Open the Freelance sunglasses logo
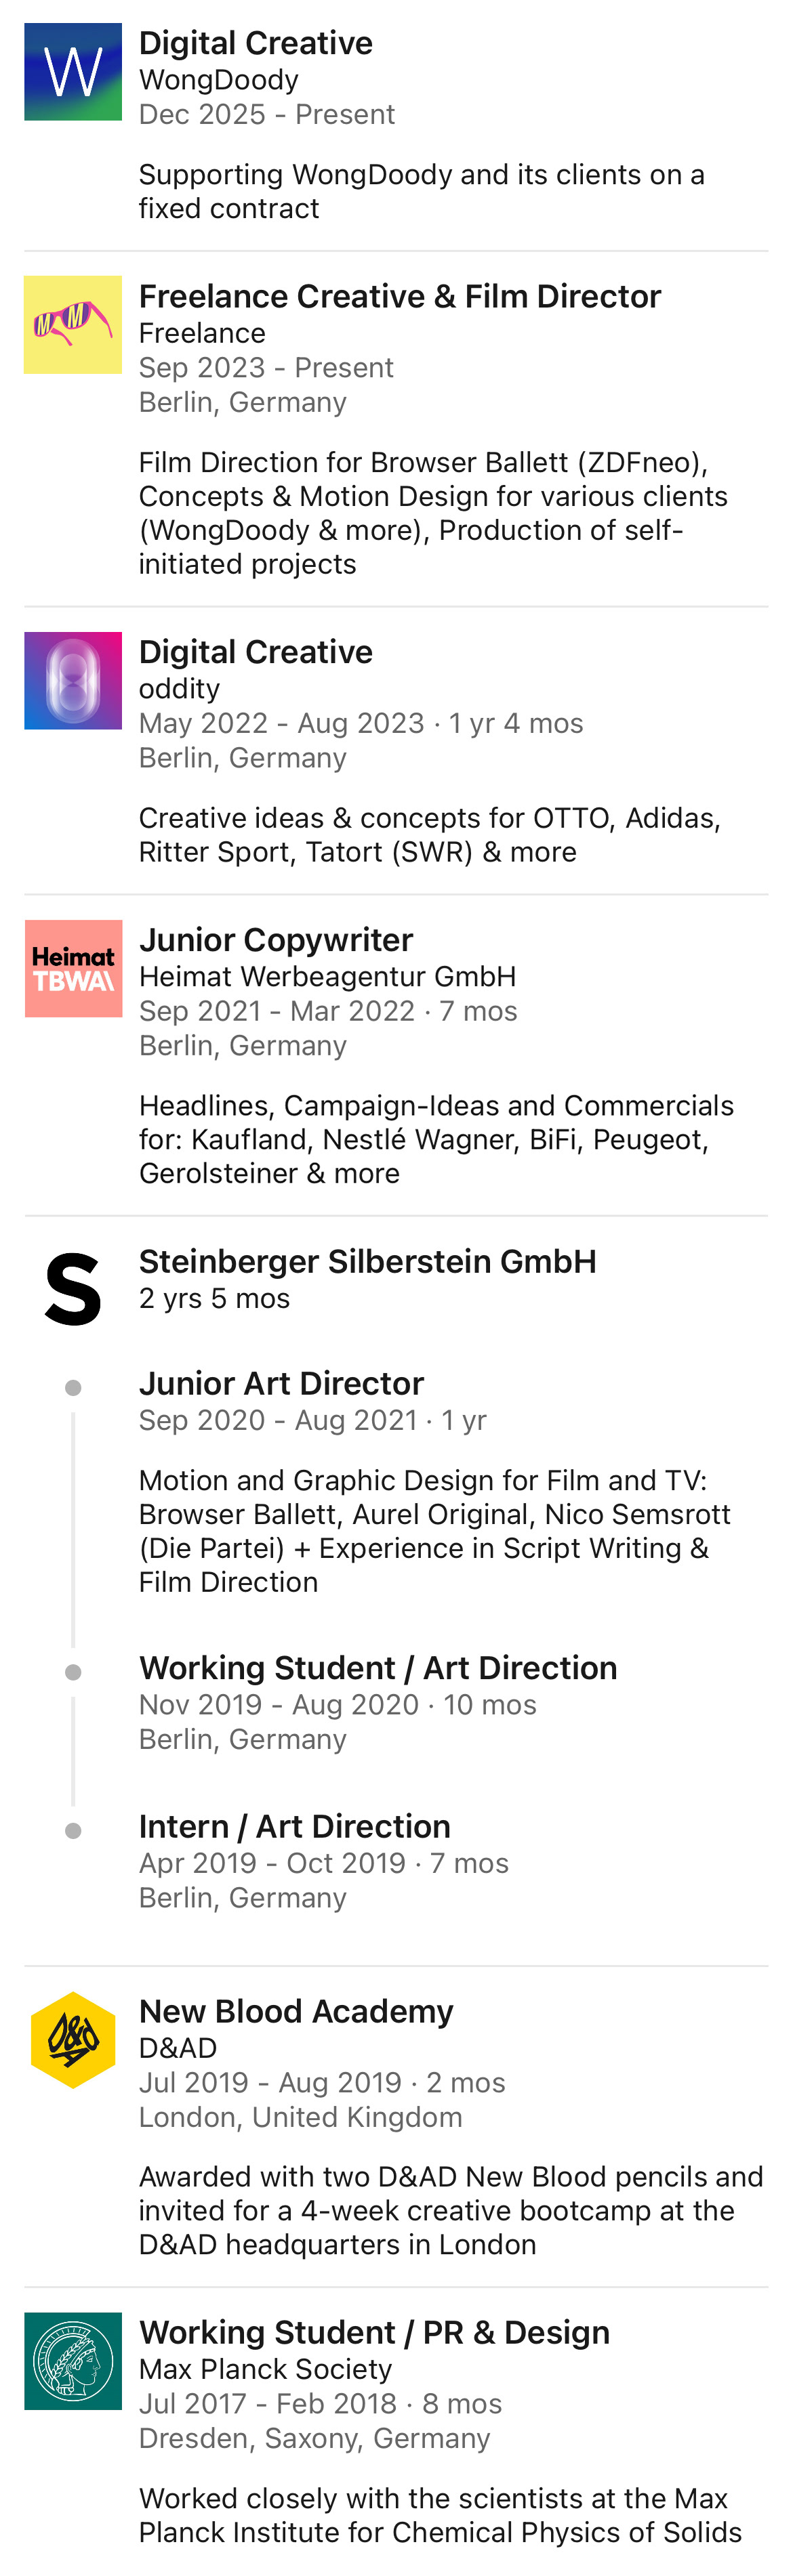The image size is (793, 2576). point(73,325)
